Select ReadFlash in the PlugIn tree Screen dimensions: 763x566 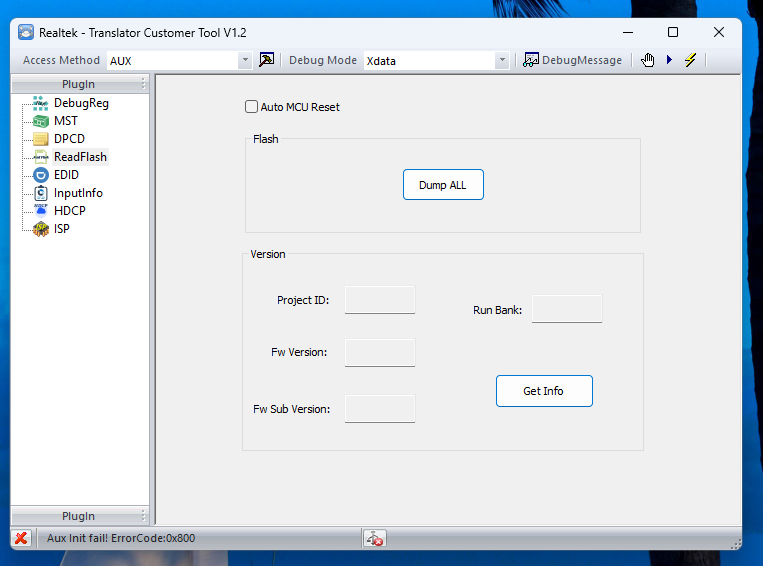[80, 157]
